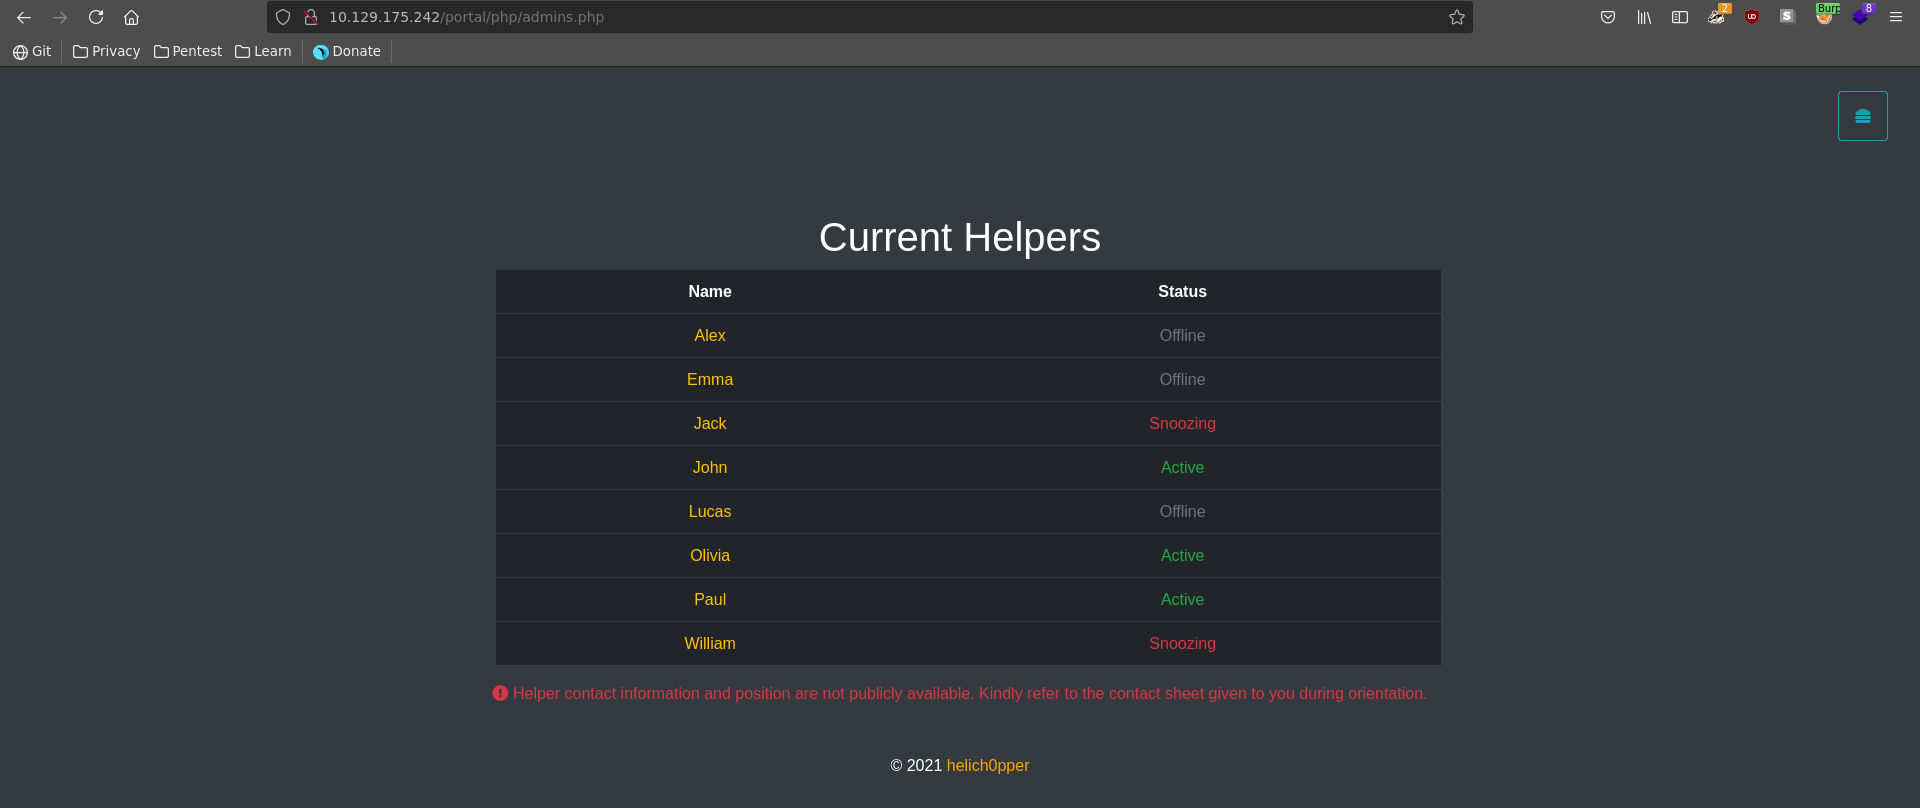
Task: View site security info via lock icon
Action: click(311, 17)
